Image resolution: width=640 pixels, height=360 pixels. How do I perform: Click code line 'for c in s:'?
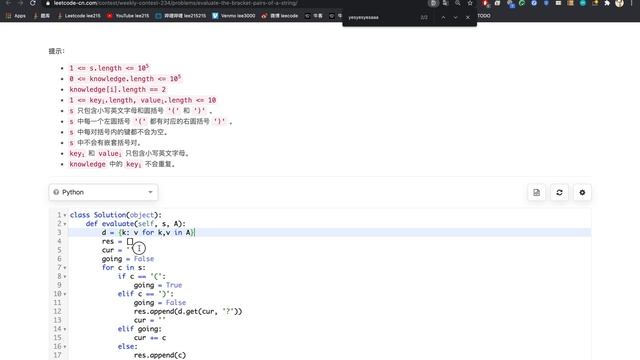tap(124, 267)
